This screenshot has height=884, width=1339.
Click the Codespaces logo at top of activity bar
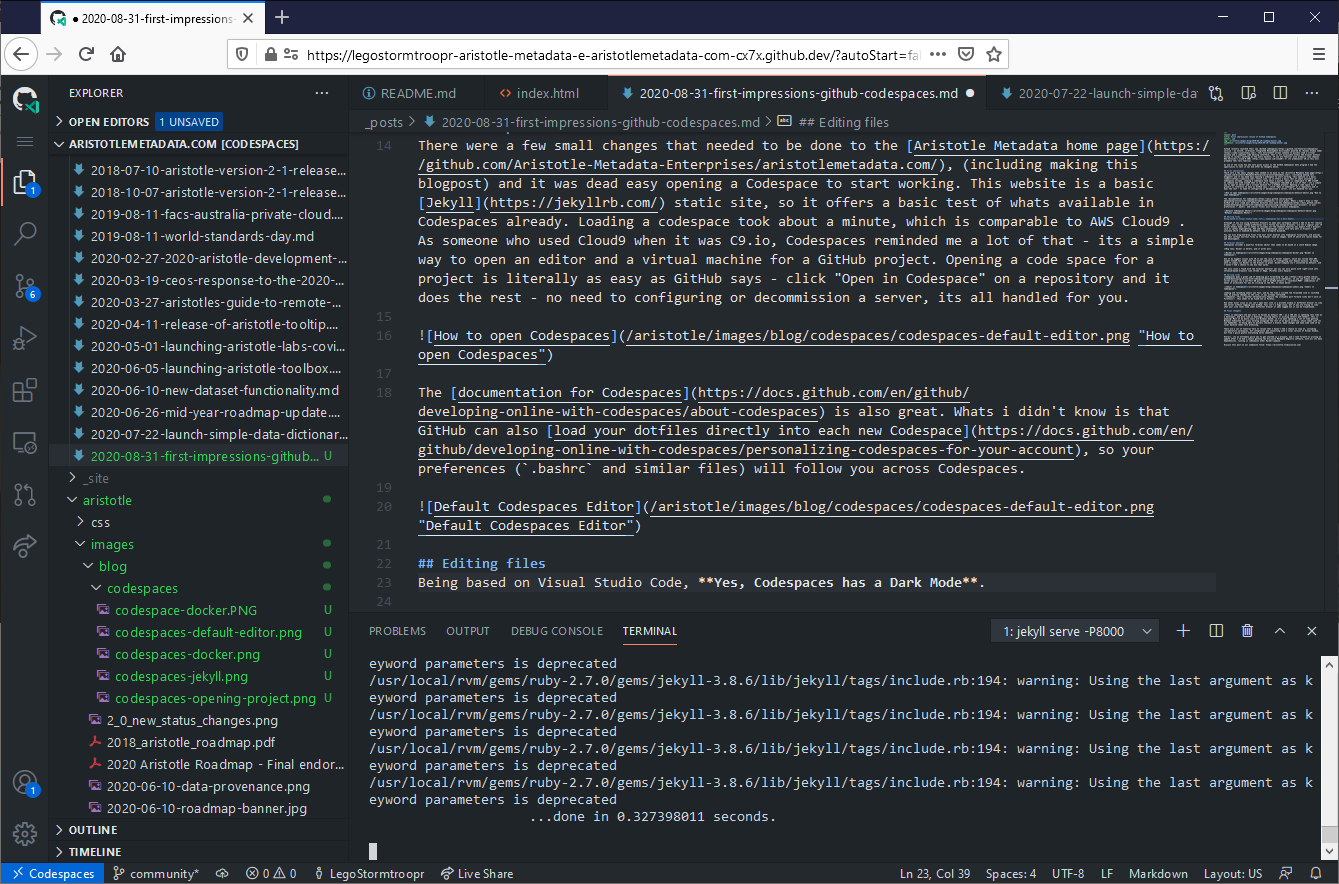25,99
